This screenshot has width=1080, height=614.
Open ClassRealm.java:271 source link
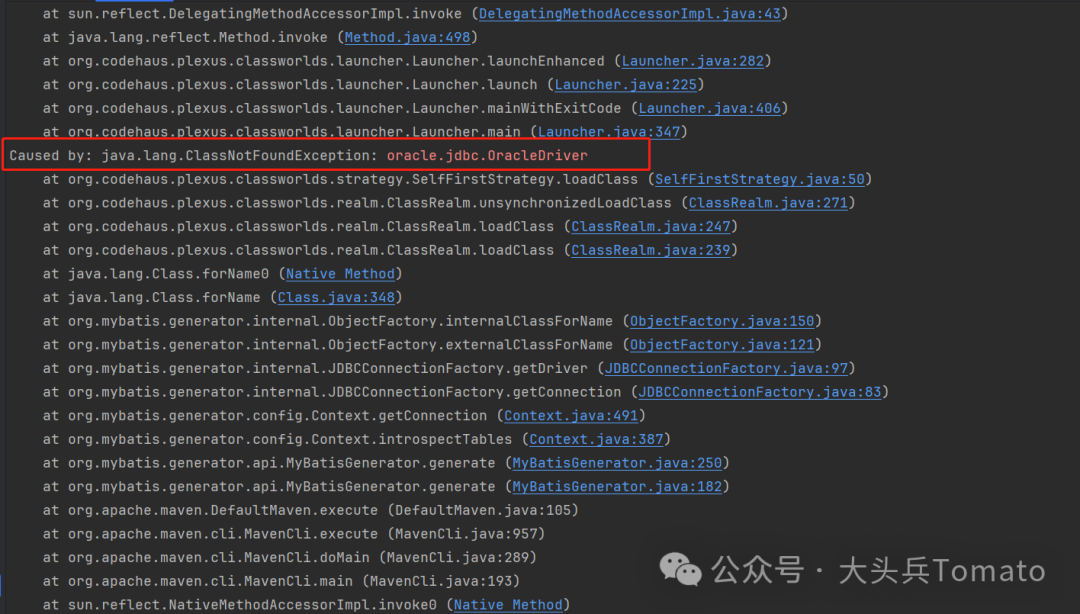[767, 202]
